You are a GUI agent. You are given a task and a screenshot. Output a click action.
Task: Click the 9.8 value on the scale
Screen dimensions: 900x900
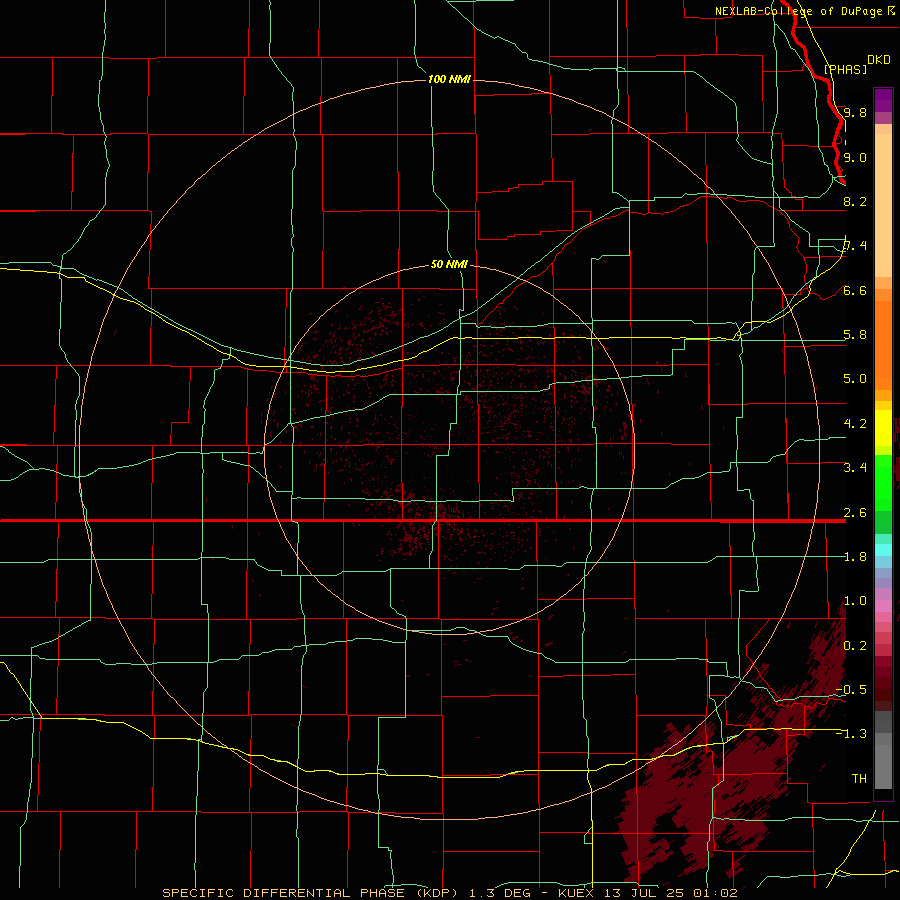click(x=855, y=112)
